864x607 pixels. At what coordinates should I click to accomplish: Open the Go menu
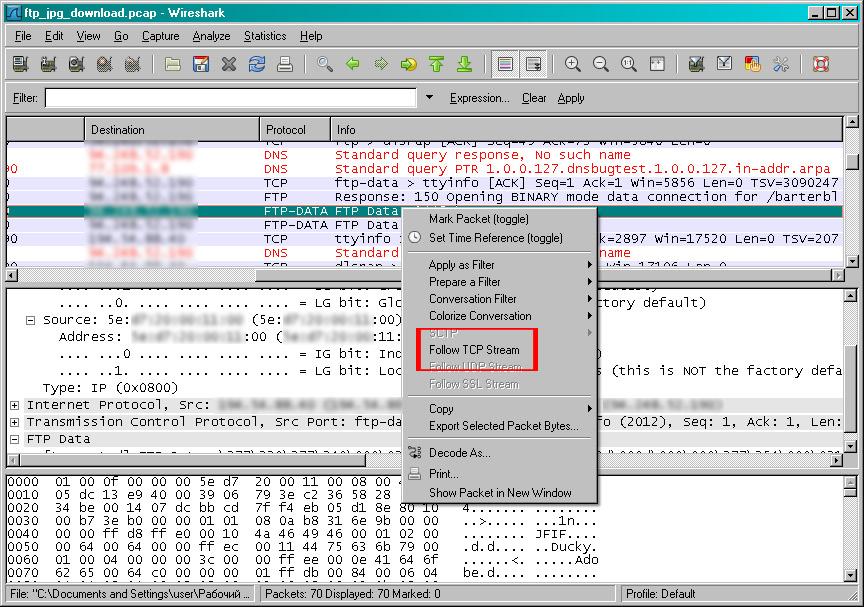pos(121,36)
